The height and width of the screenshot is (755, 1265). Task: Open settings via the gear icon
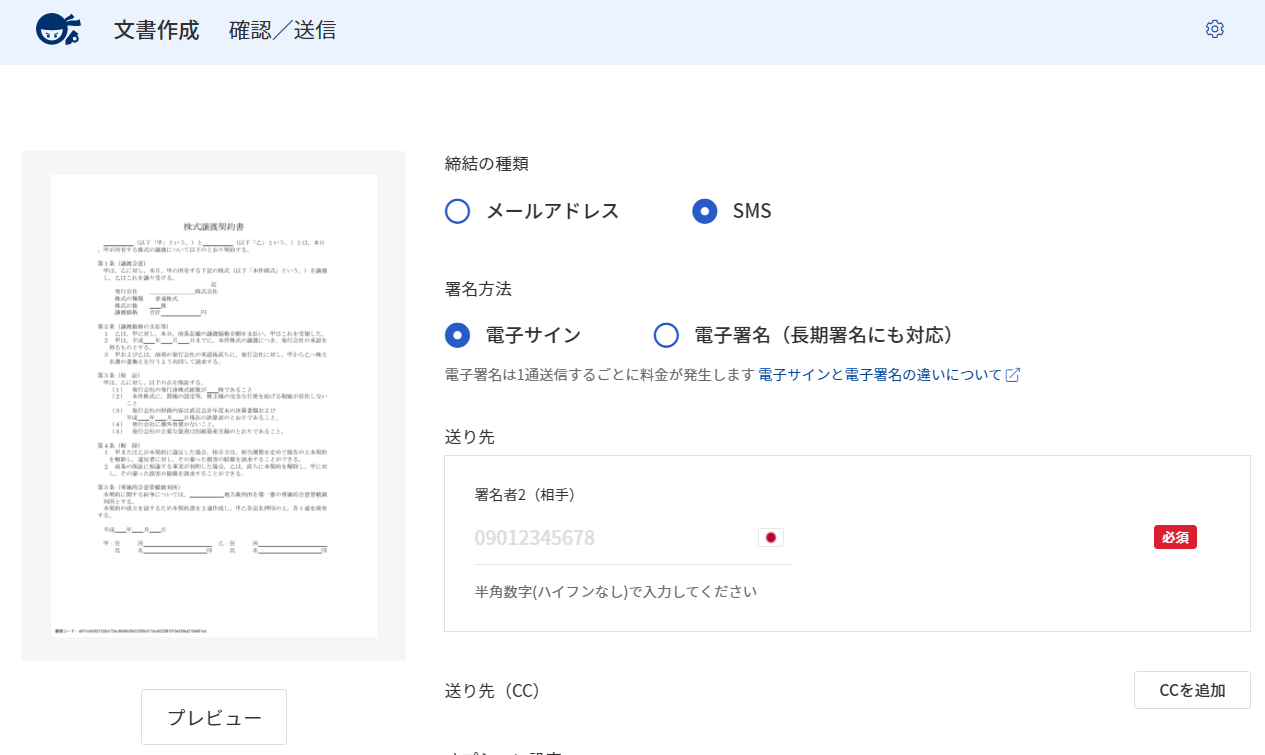tap(1214, 29)
